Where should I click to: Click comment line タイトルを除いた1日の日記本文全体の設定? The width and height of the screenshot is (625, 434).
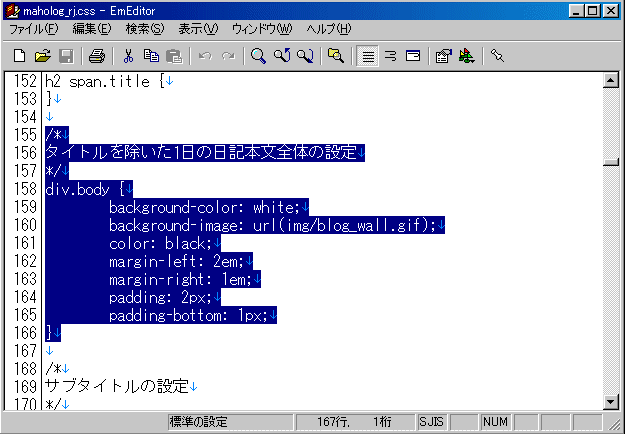click(200, 153)
